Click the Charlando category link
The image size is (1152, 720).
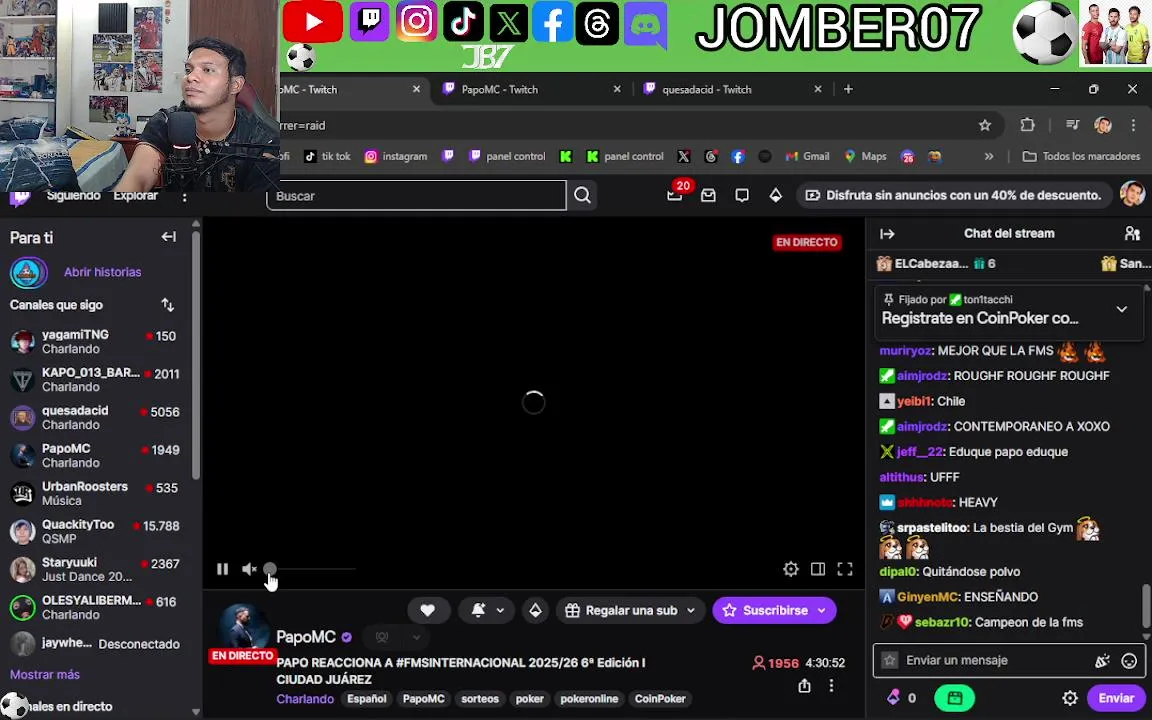coord(305,699)
